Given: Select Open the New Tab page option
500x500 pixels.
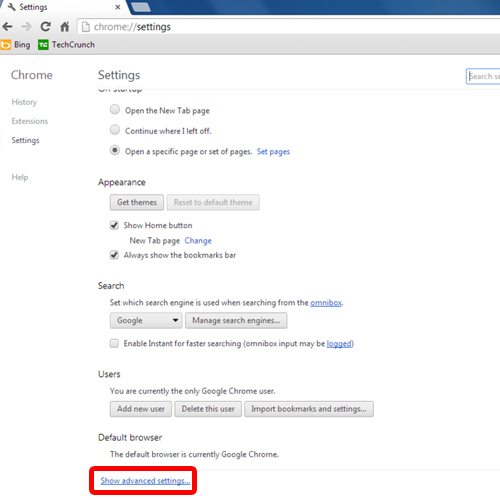Looking at the screenshot, I should [115, 109].
